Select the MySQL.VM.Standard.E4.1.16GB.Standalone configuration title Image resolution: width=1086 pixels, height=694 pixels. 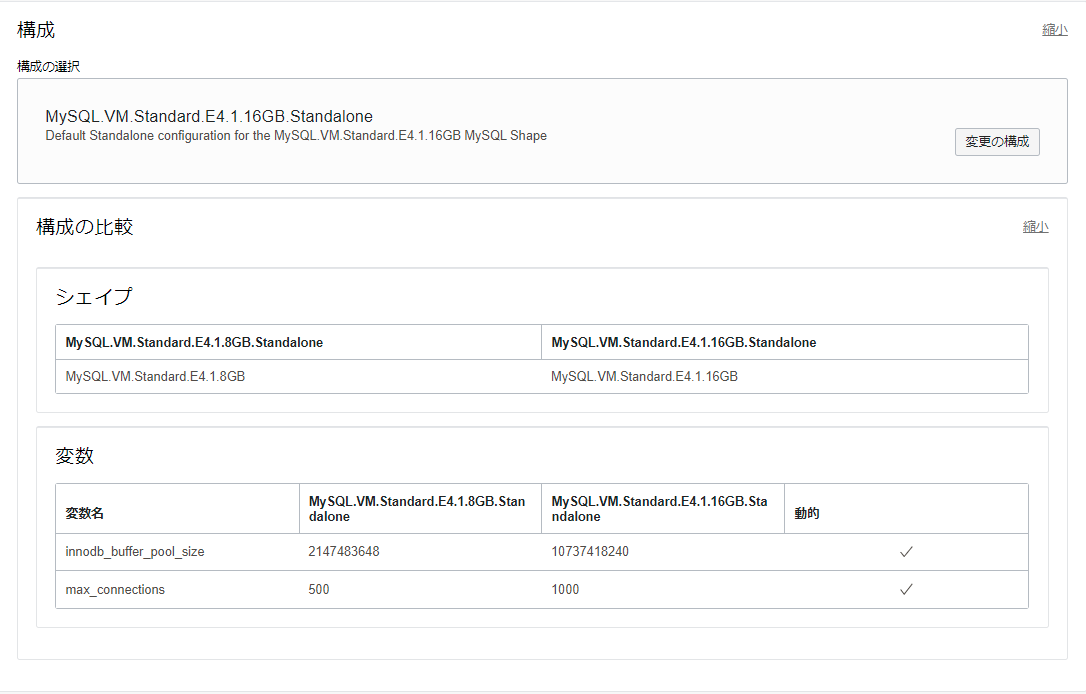click(x=209, y=116)
